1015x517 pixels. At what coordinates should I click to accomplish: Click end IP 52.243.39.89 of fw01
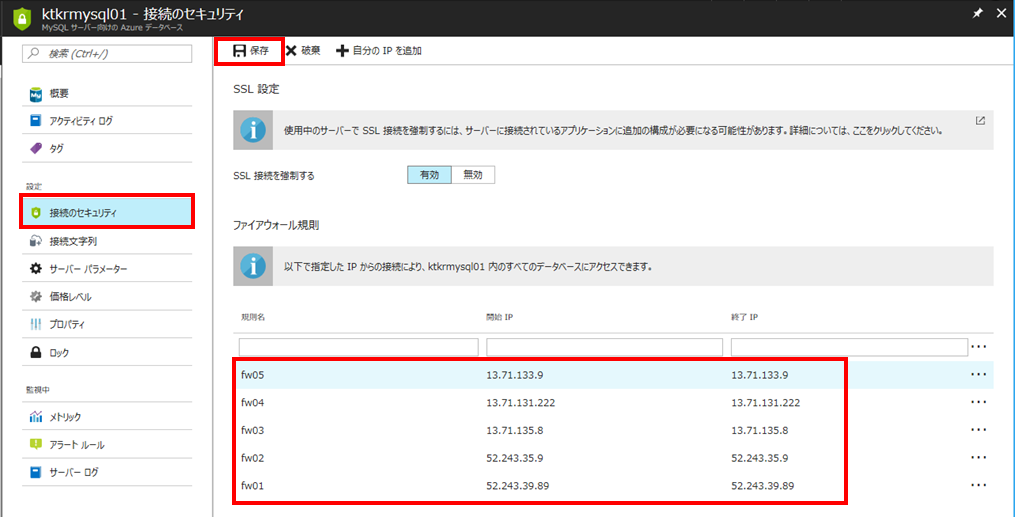(x=763, y=485)
